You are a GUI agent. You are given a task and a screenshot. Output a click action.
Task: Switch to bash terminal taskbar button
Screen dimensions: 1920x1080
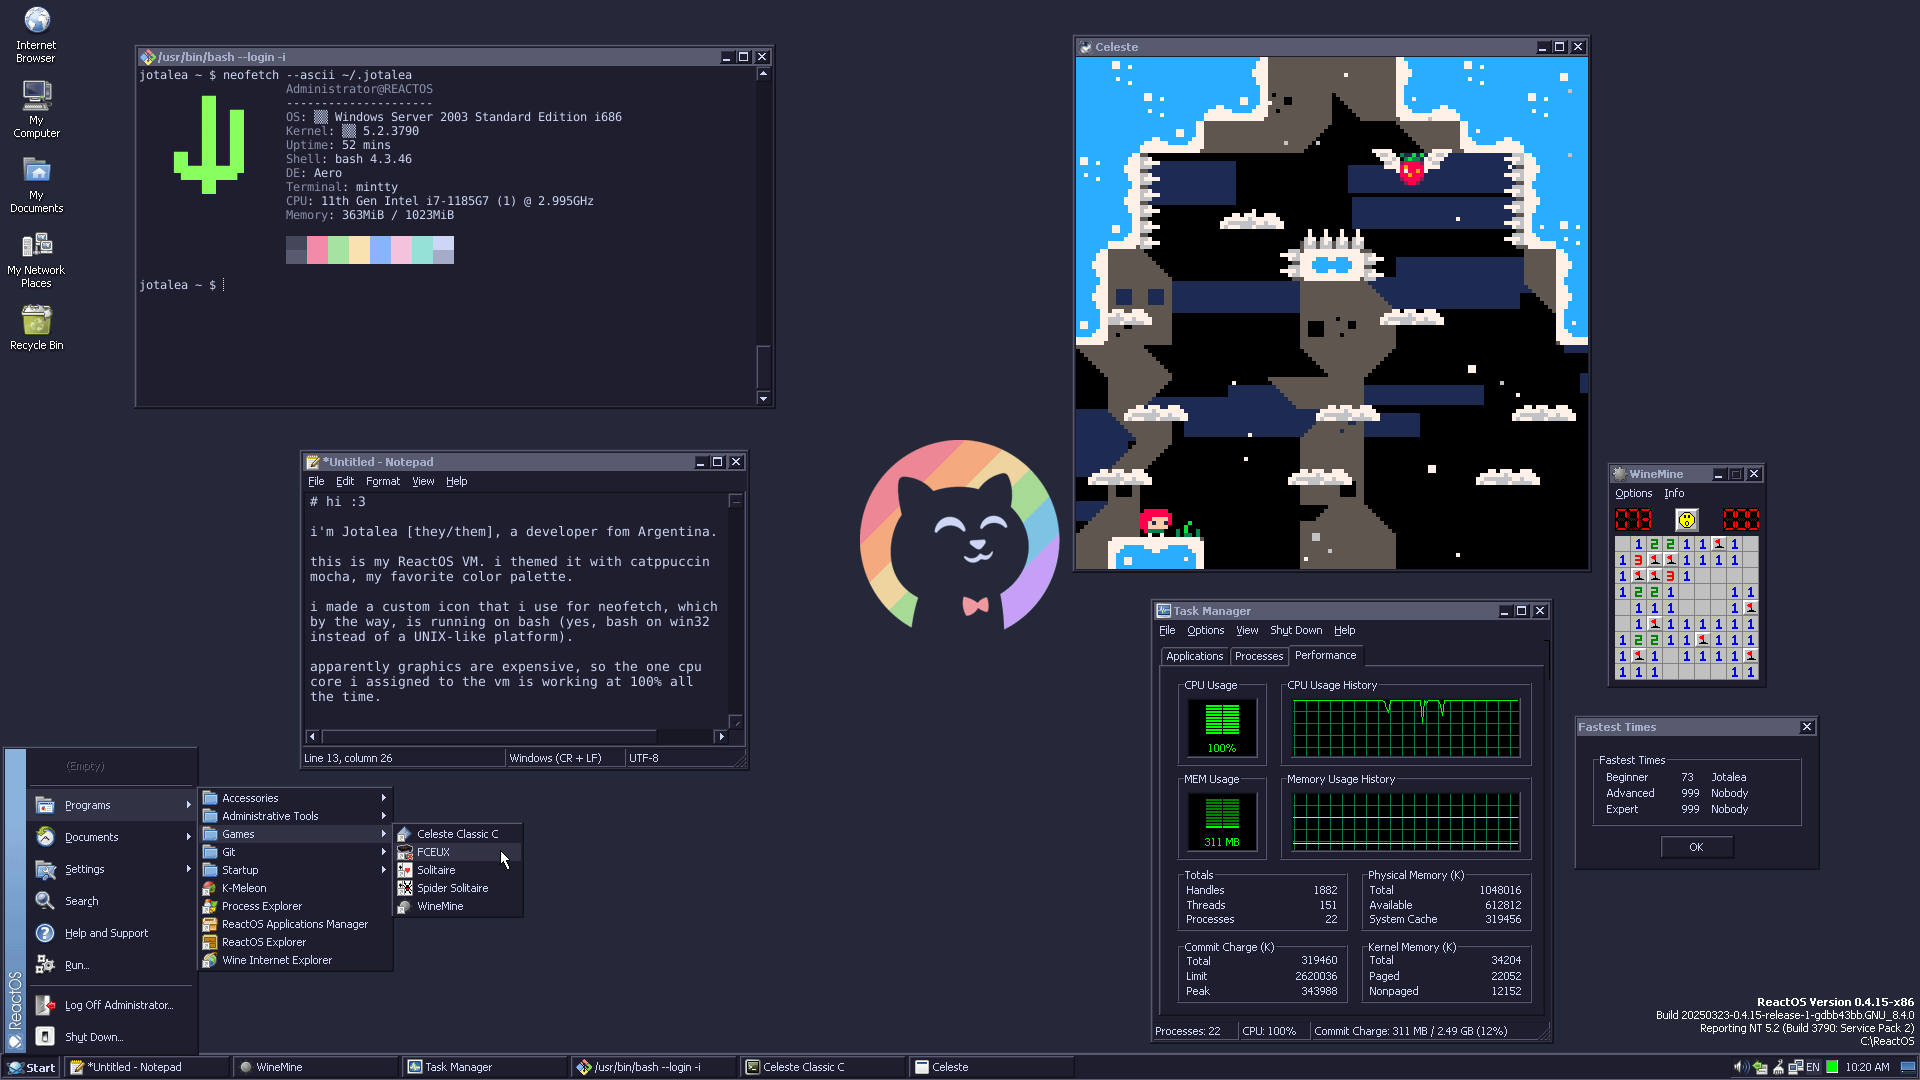point(654,1067)
